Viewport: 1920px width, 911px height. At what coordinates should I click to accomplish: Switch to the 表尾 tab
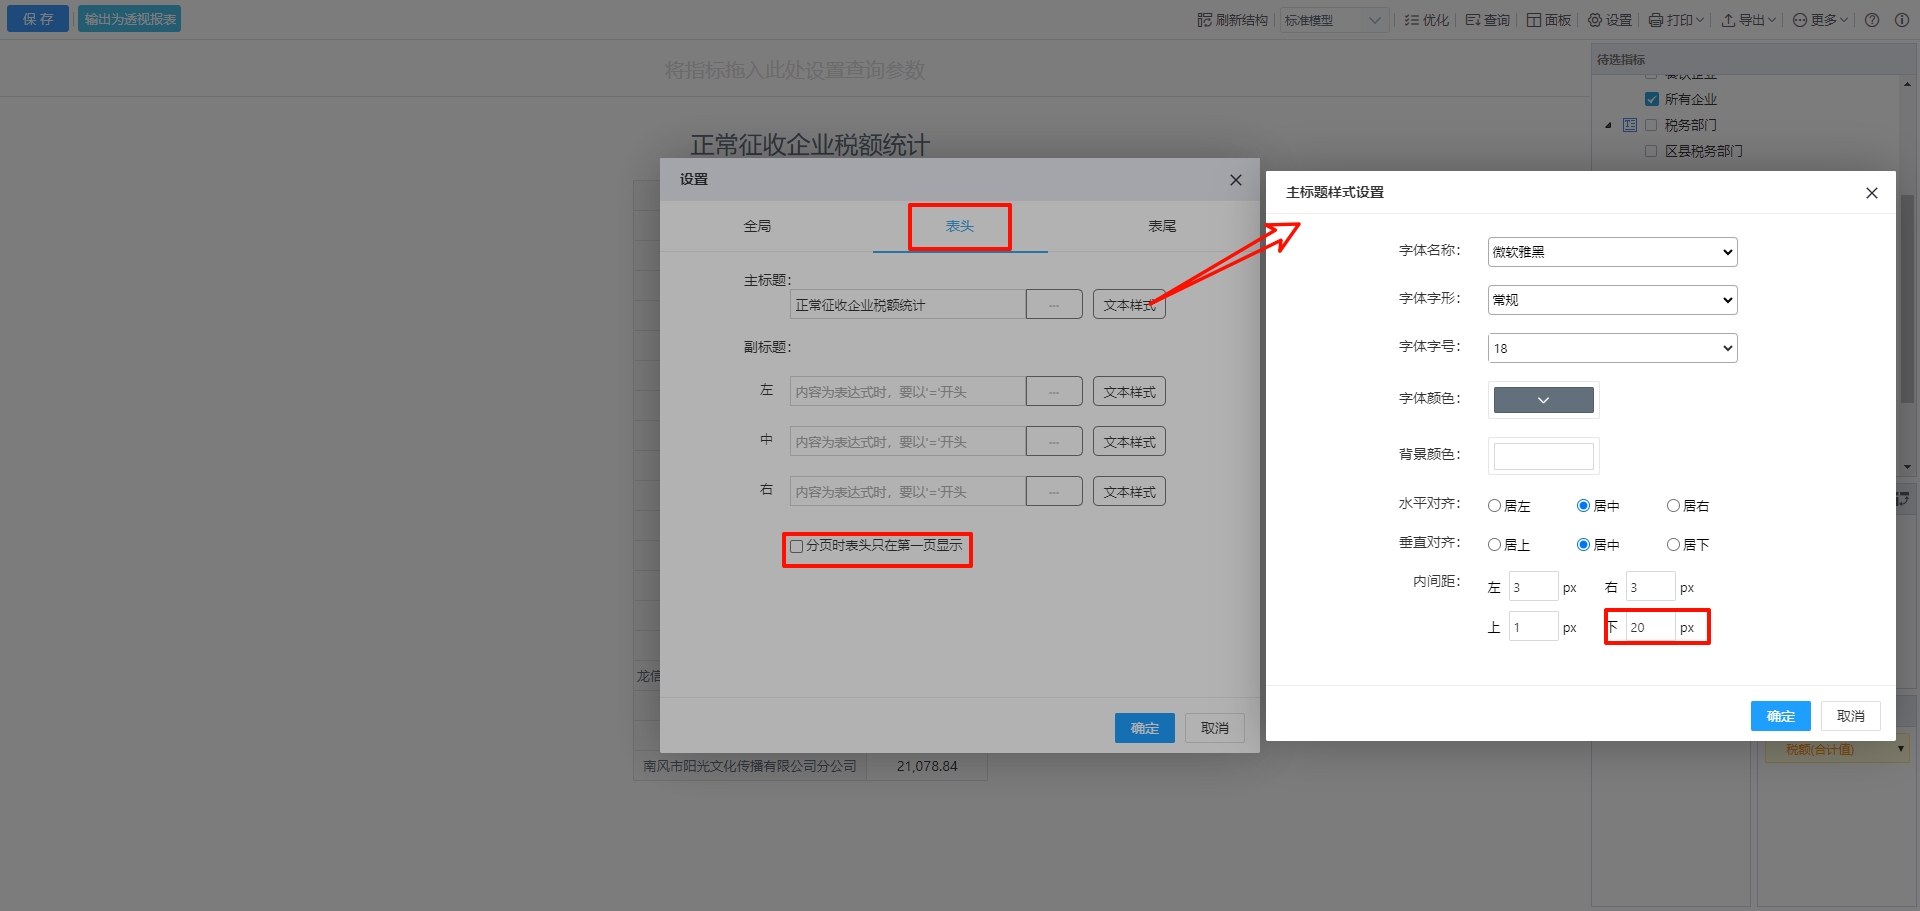point(1162,226)
